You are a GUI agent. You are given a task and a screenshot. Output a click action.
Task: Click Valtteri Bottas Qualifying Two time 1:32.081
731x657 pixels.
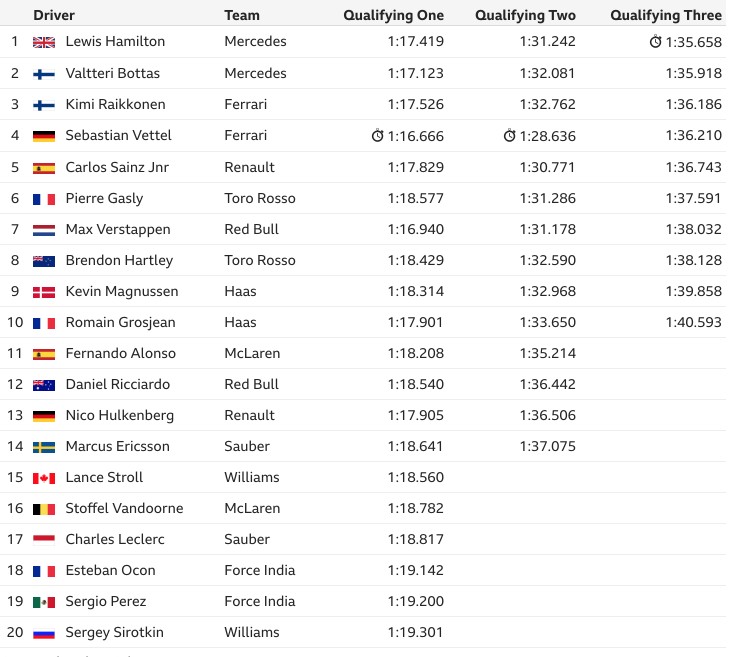point(547,73)
